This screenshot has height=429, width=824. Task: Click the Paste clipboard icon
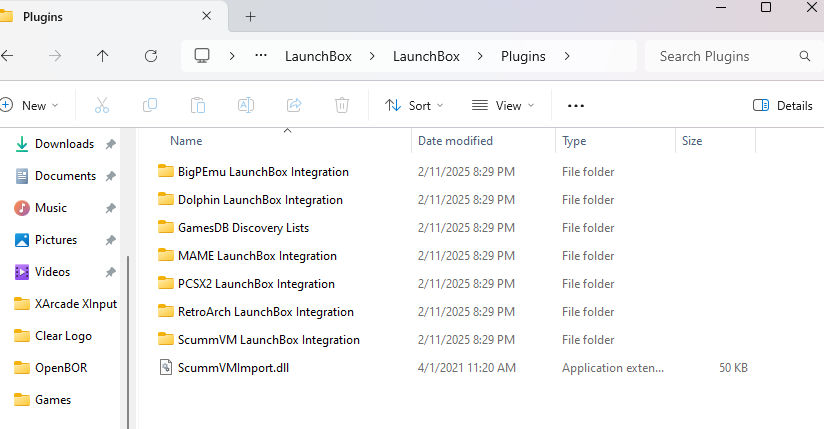tap(198, 106)
